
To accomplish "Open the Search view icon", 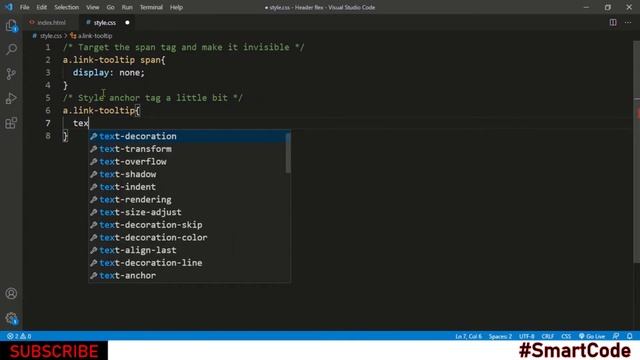I will coord(11,49).
